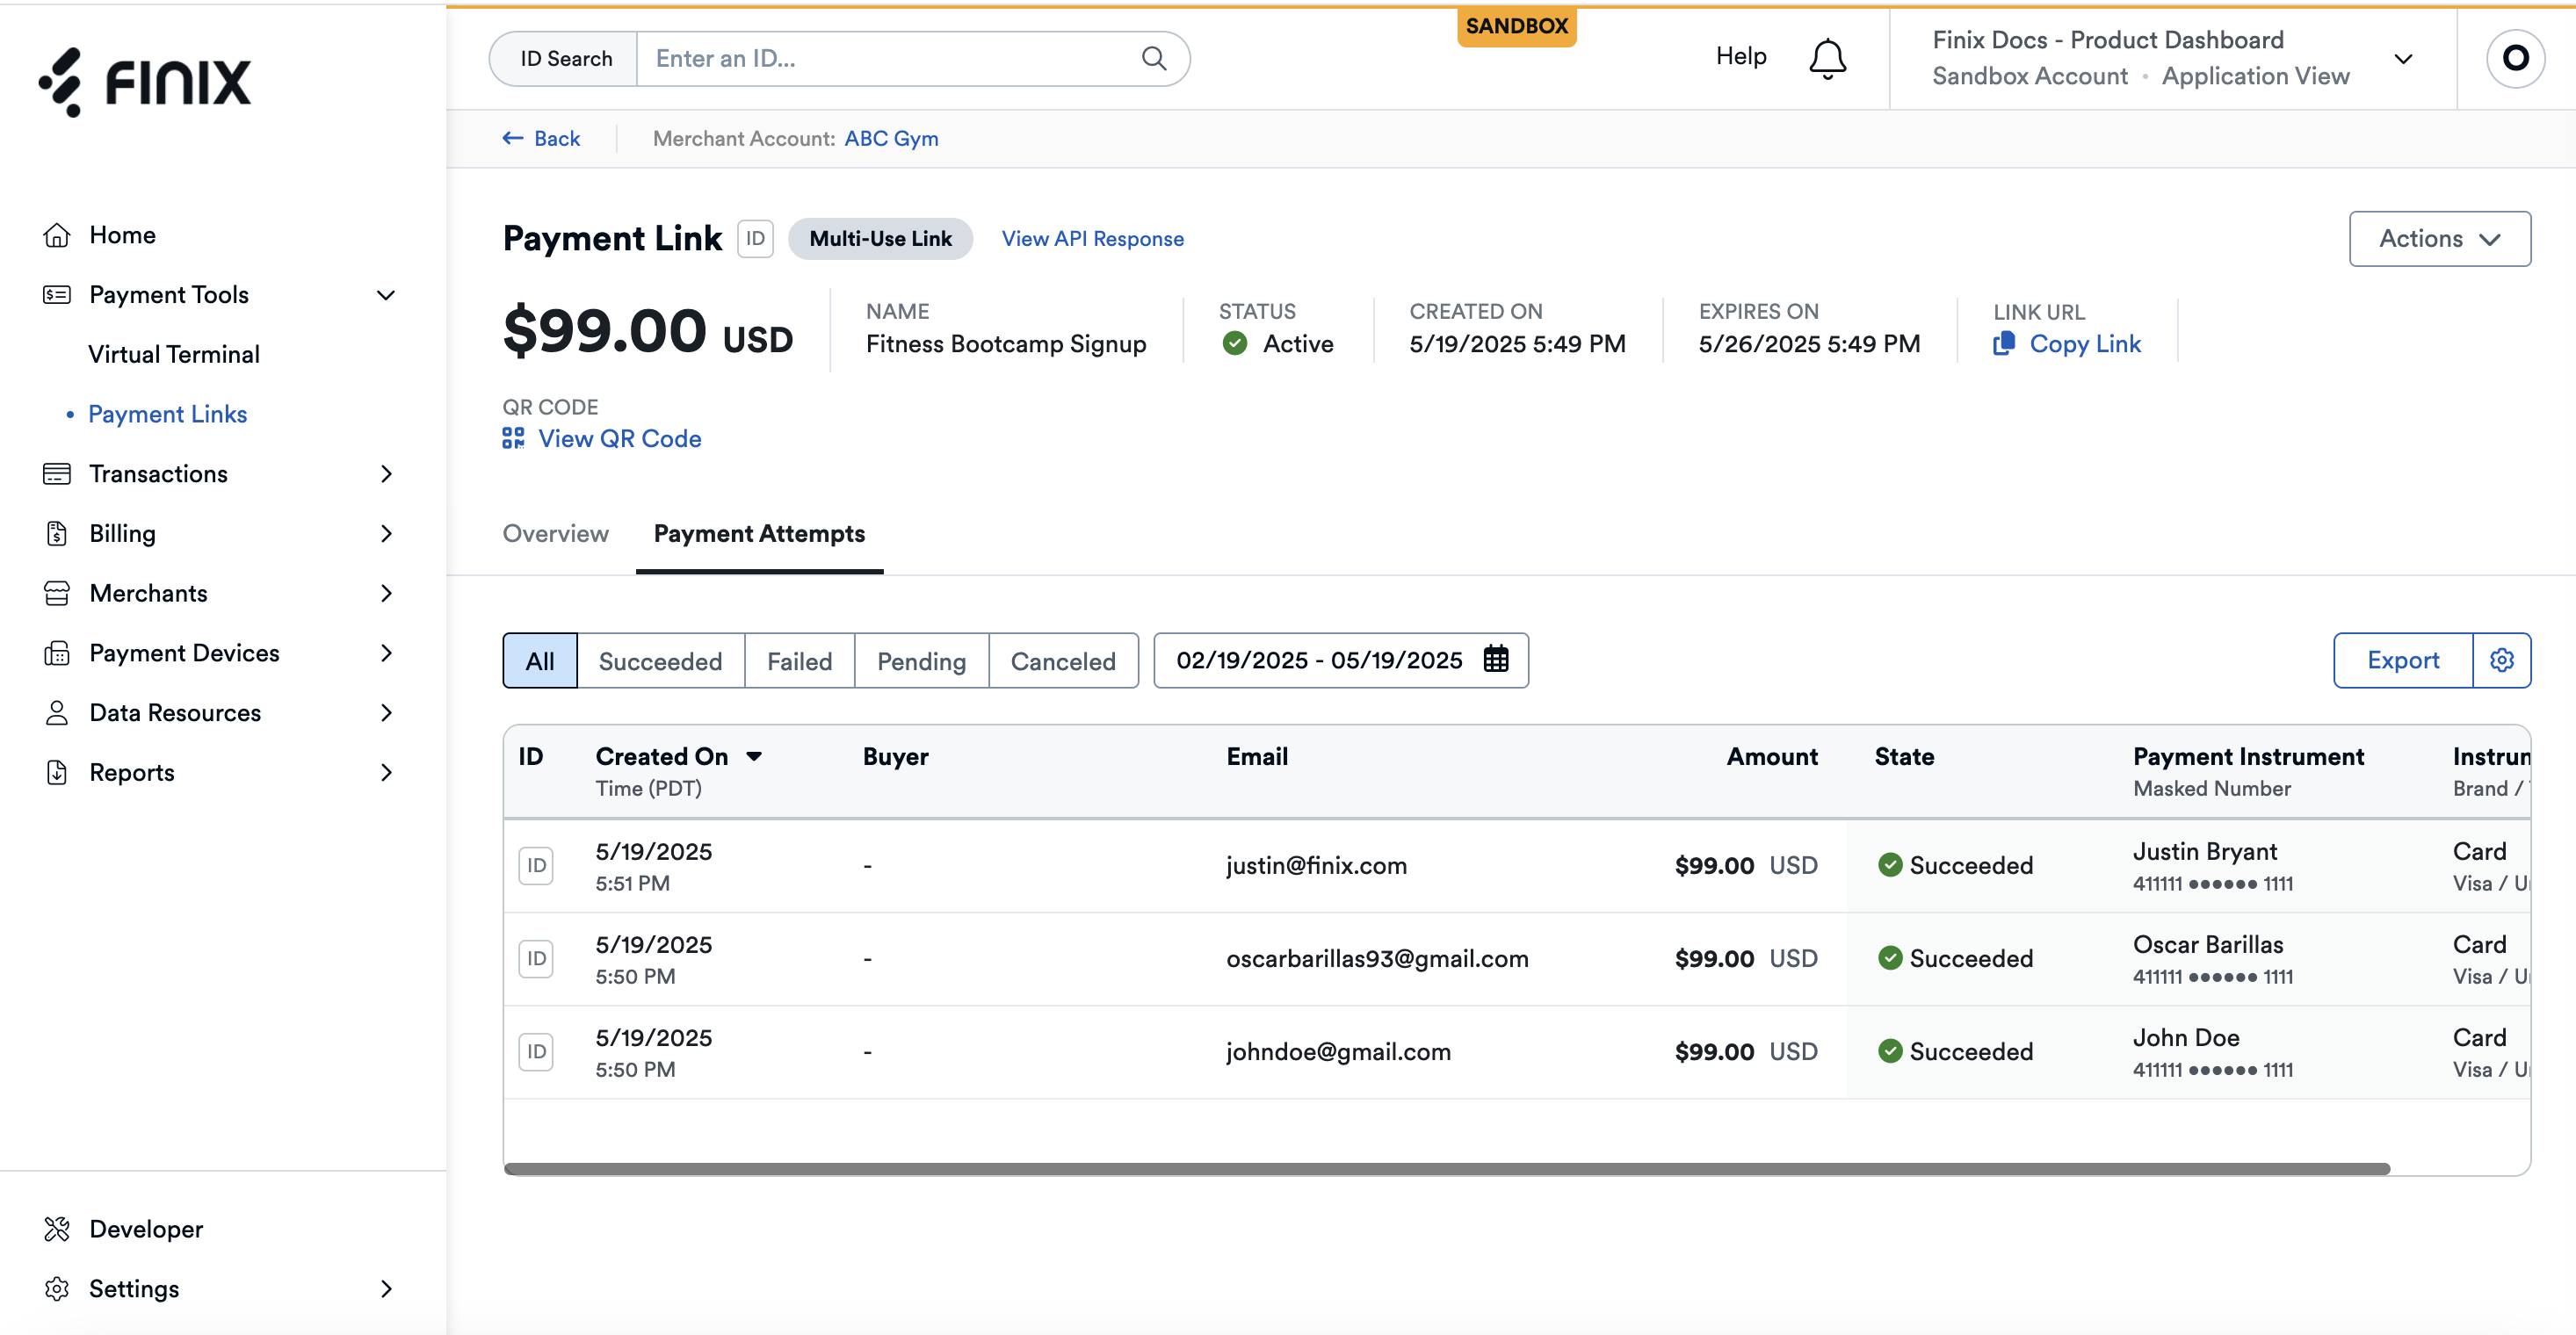Image resolution: width=2576 pixels, height=1335 pixels.
Task: Copy ID of oscarbarillas93@gmail.com attempt
Action: pos(536,958)
